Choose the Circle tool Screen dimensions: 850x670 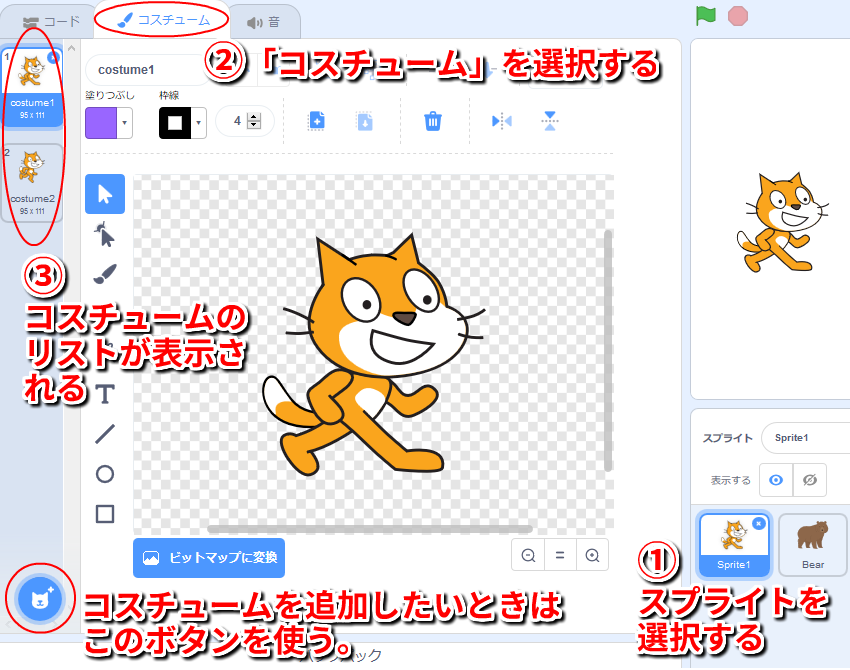click(x=105, y=474)
